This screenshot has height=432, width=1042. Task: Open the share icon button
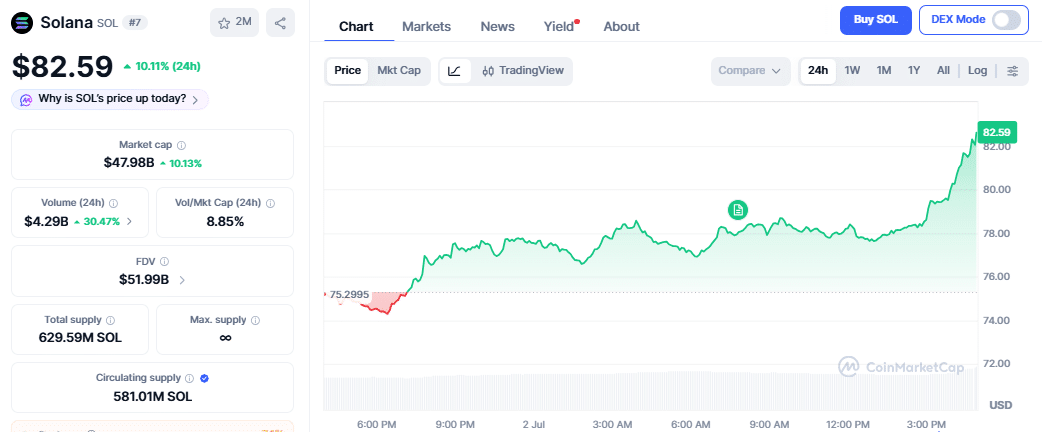coord(280,23)
